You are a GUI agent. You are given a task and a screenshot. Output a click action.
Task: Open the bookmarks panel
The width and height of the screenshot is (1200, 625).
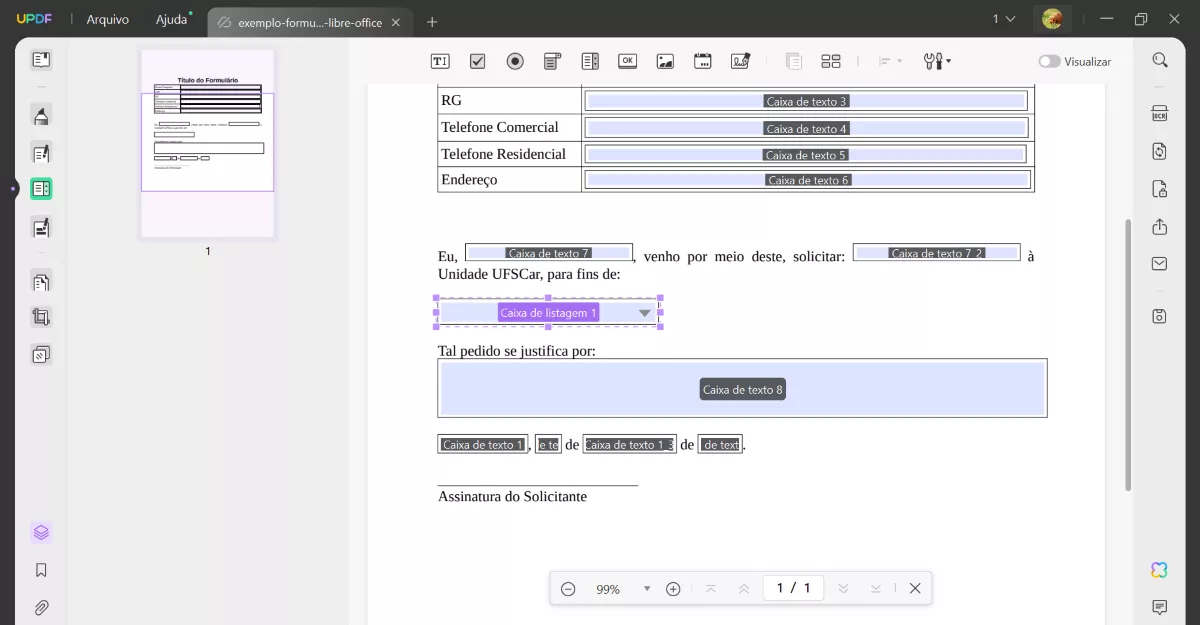41,569
